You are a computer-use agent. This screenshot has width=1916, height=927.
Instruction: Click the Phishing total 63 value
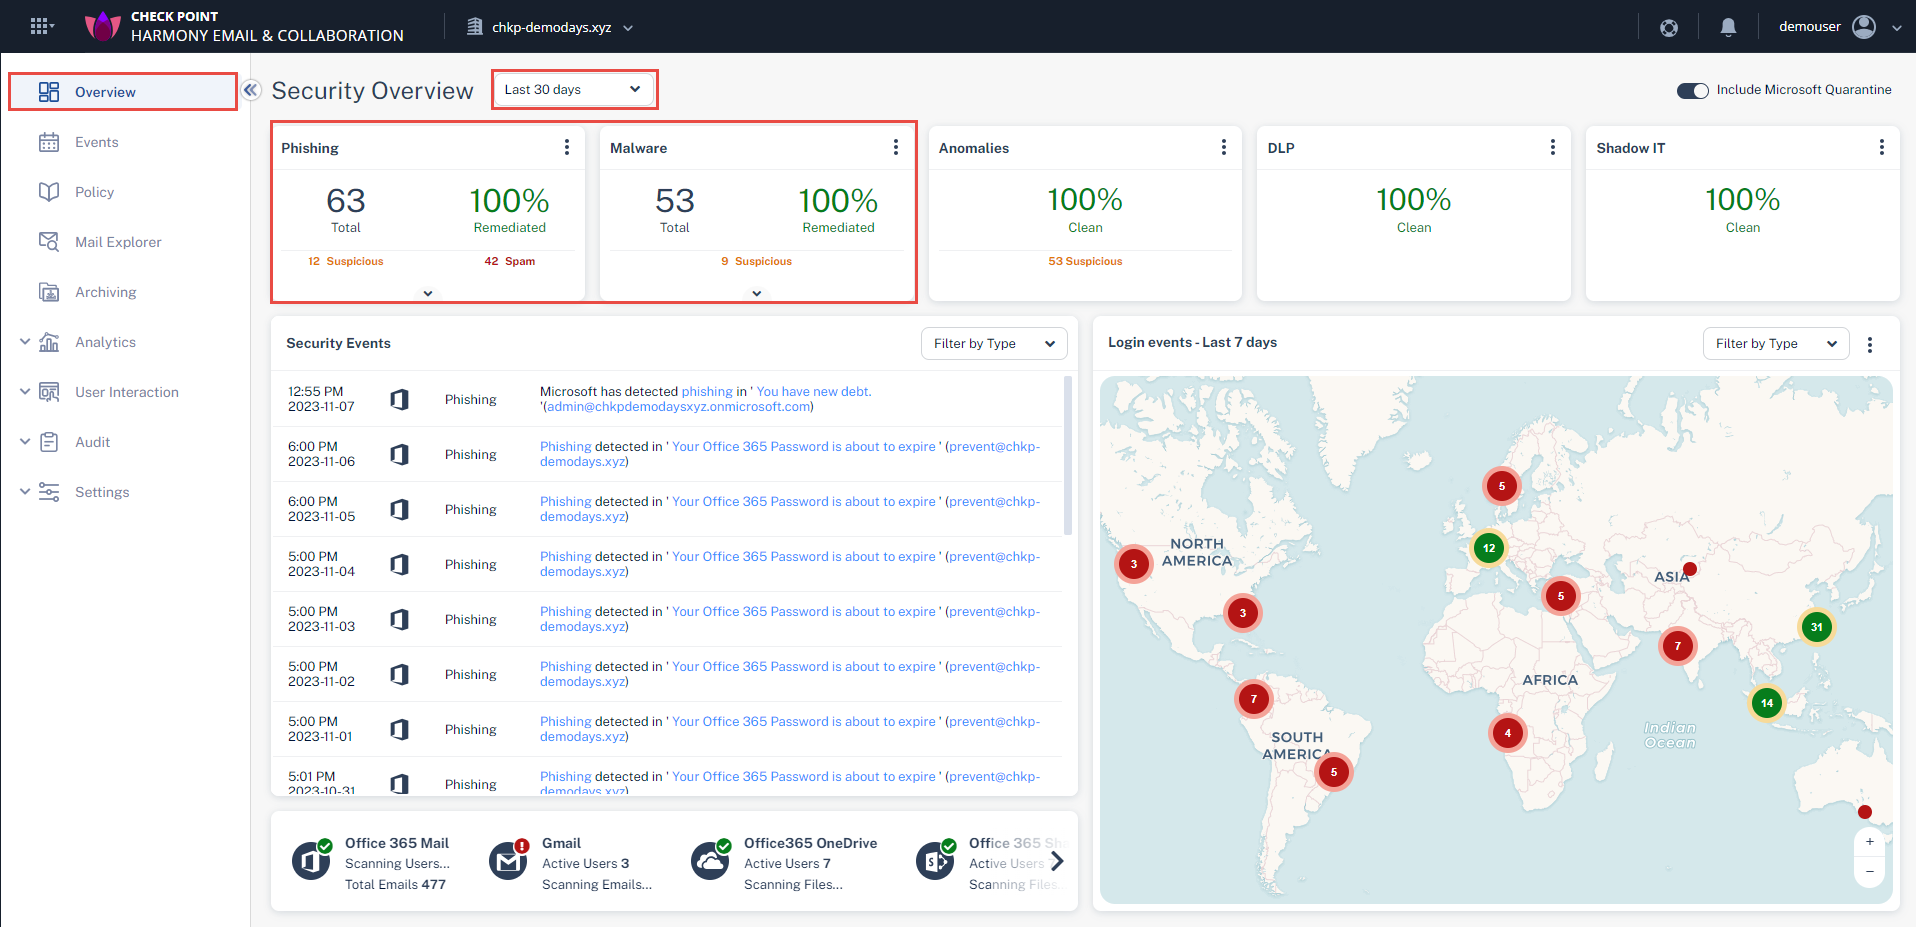pos(346,201)
